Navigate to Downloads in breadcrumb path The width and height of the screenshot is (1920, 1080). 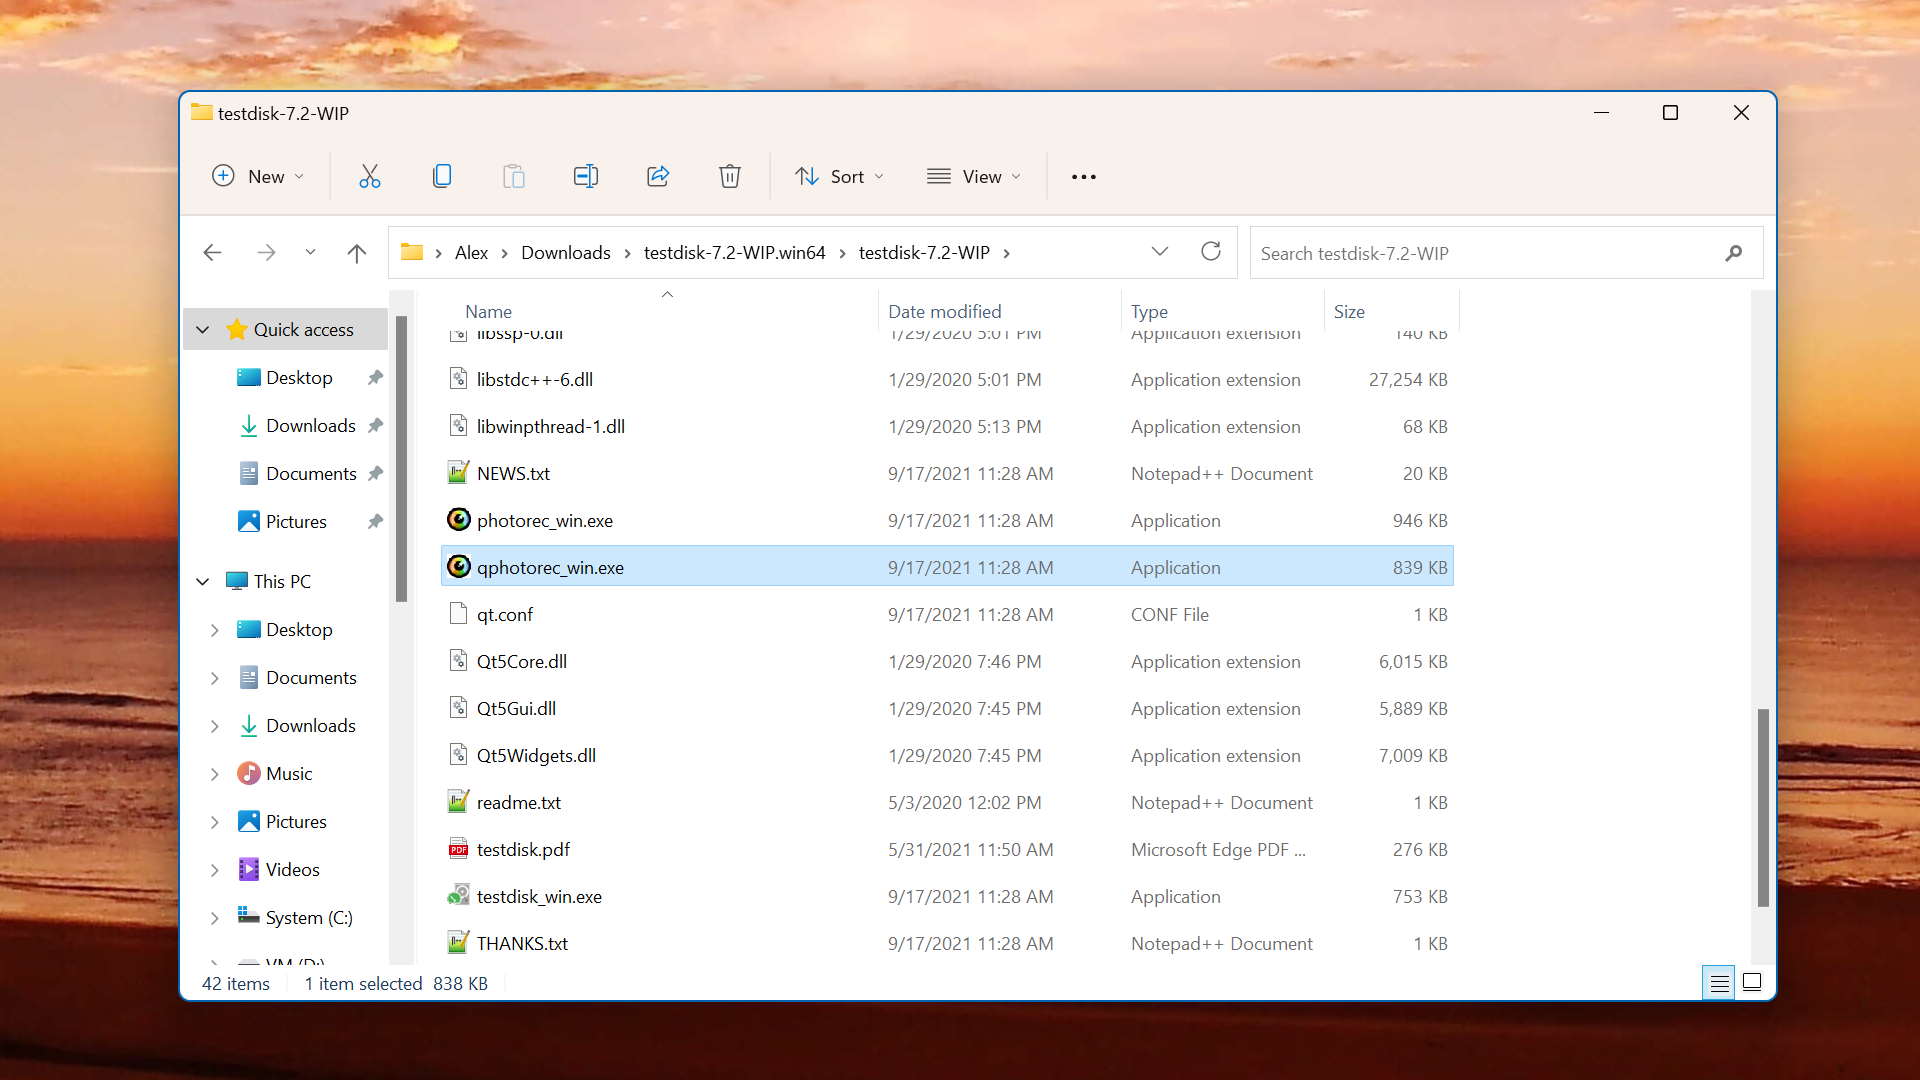click(x=565, y=253)
